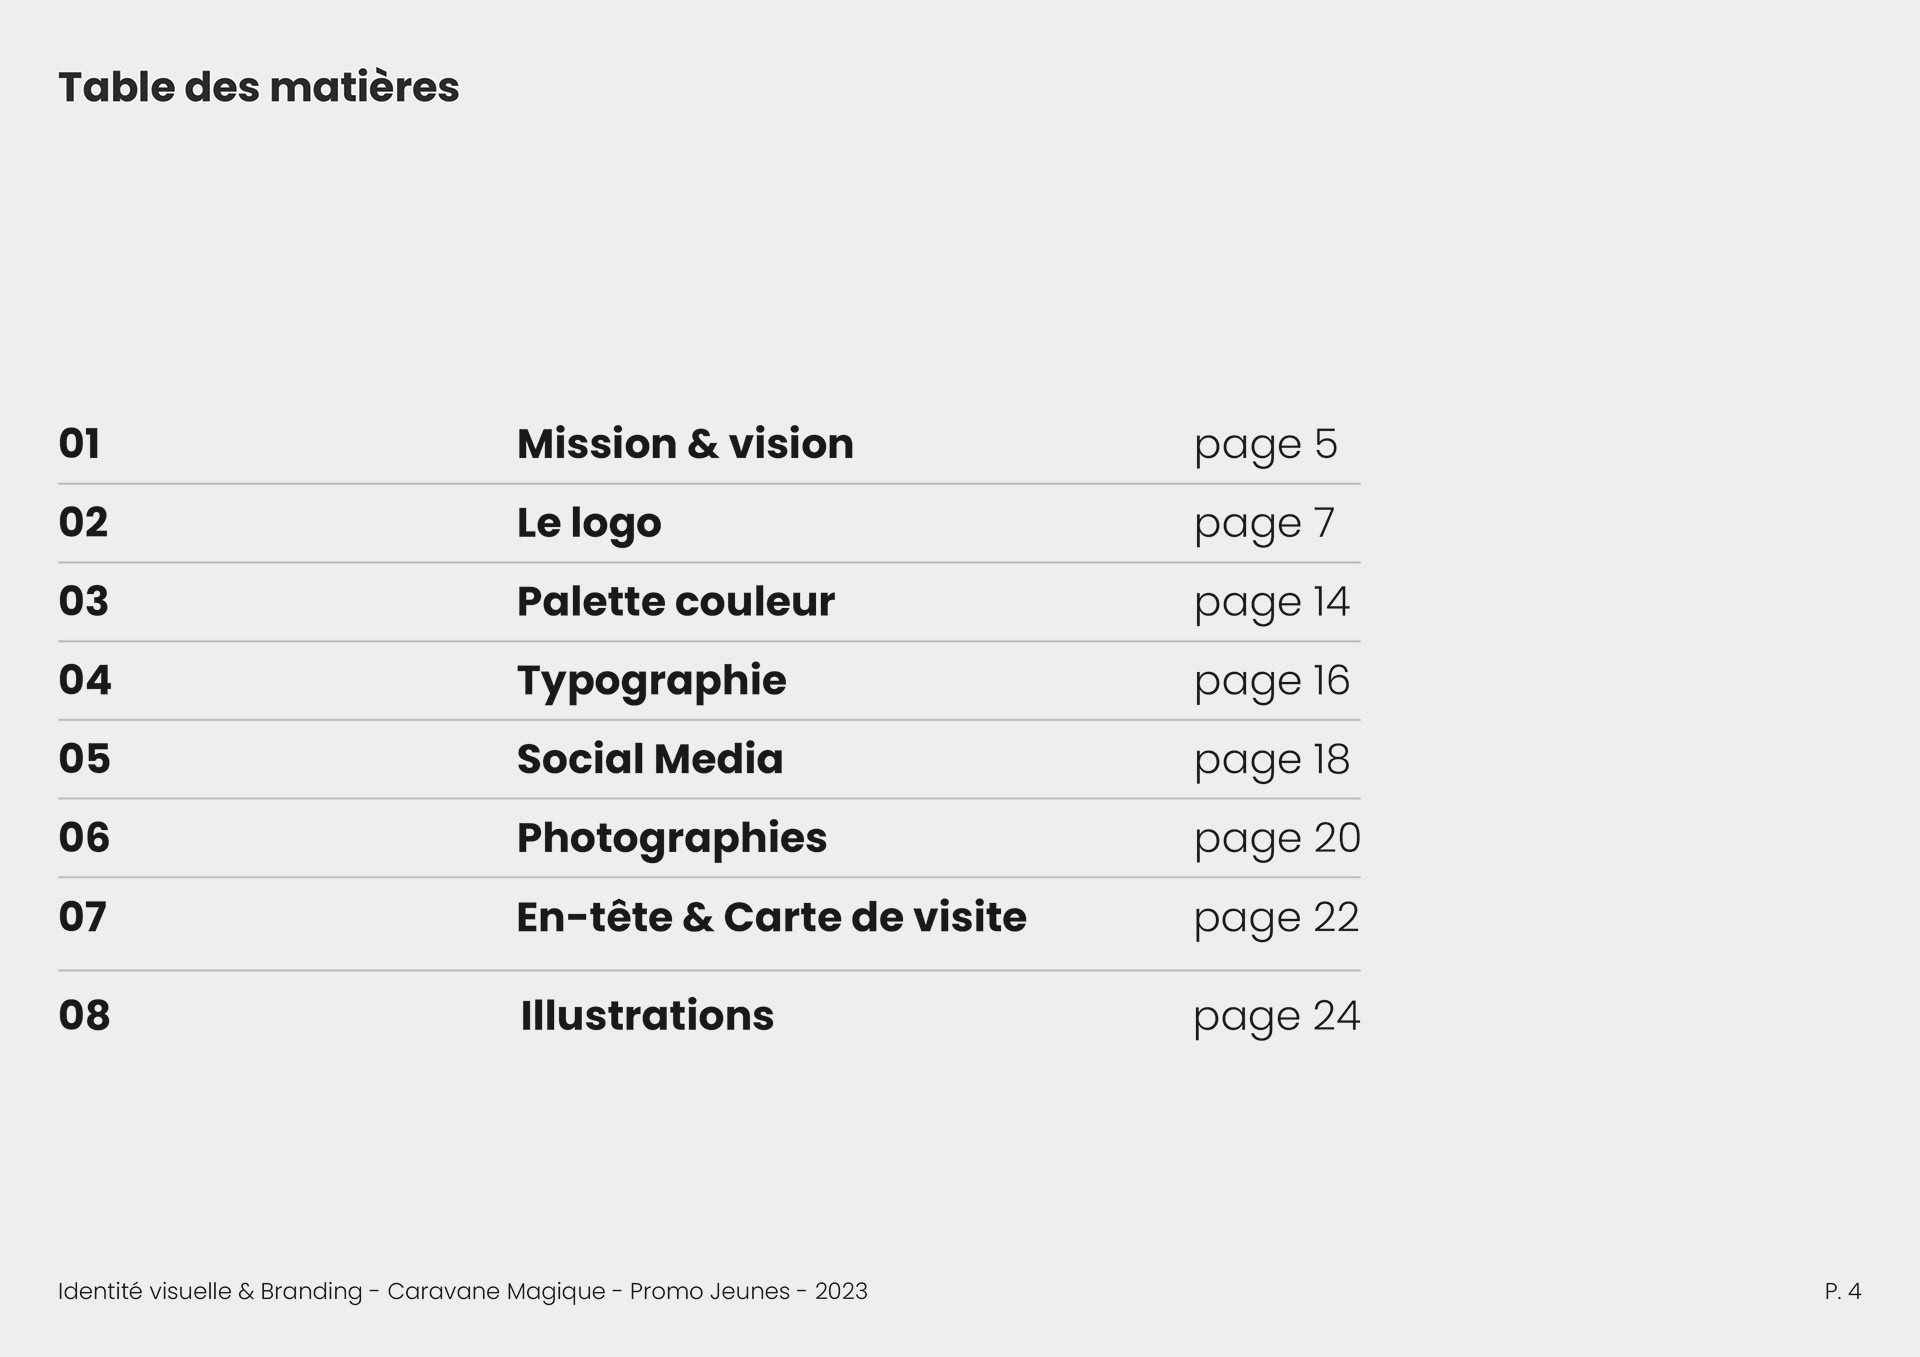Select the 'page 20' reference
This screenshot has width=1920, height=1357.
(x=1277, y=839)
